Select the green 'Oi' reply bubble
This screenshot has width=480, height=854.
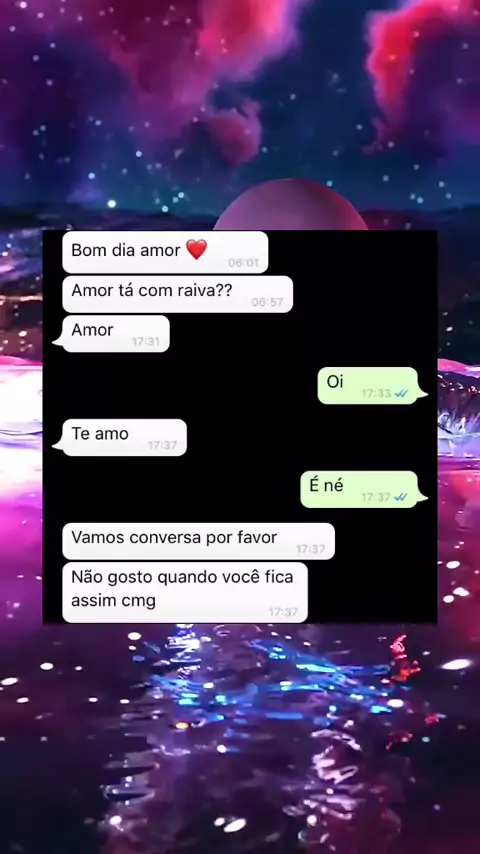click(372, 386)
